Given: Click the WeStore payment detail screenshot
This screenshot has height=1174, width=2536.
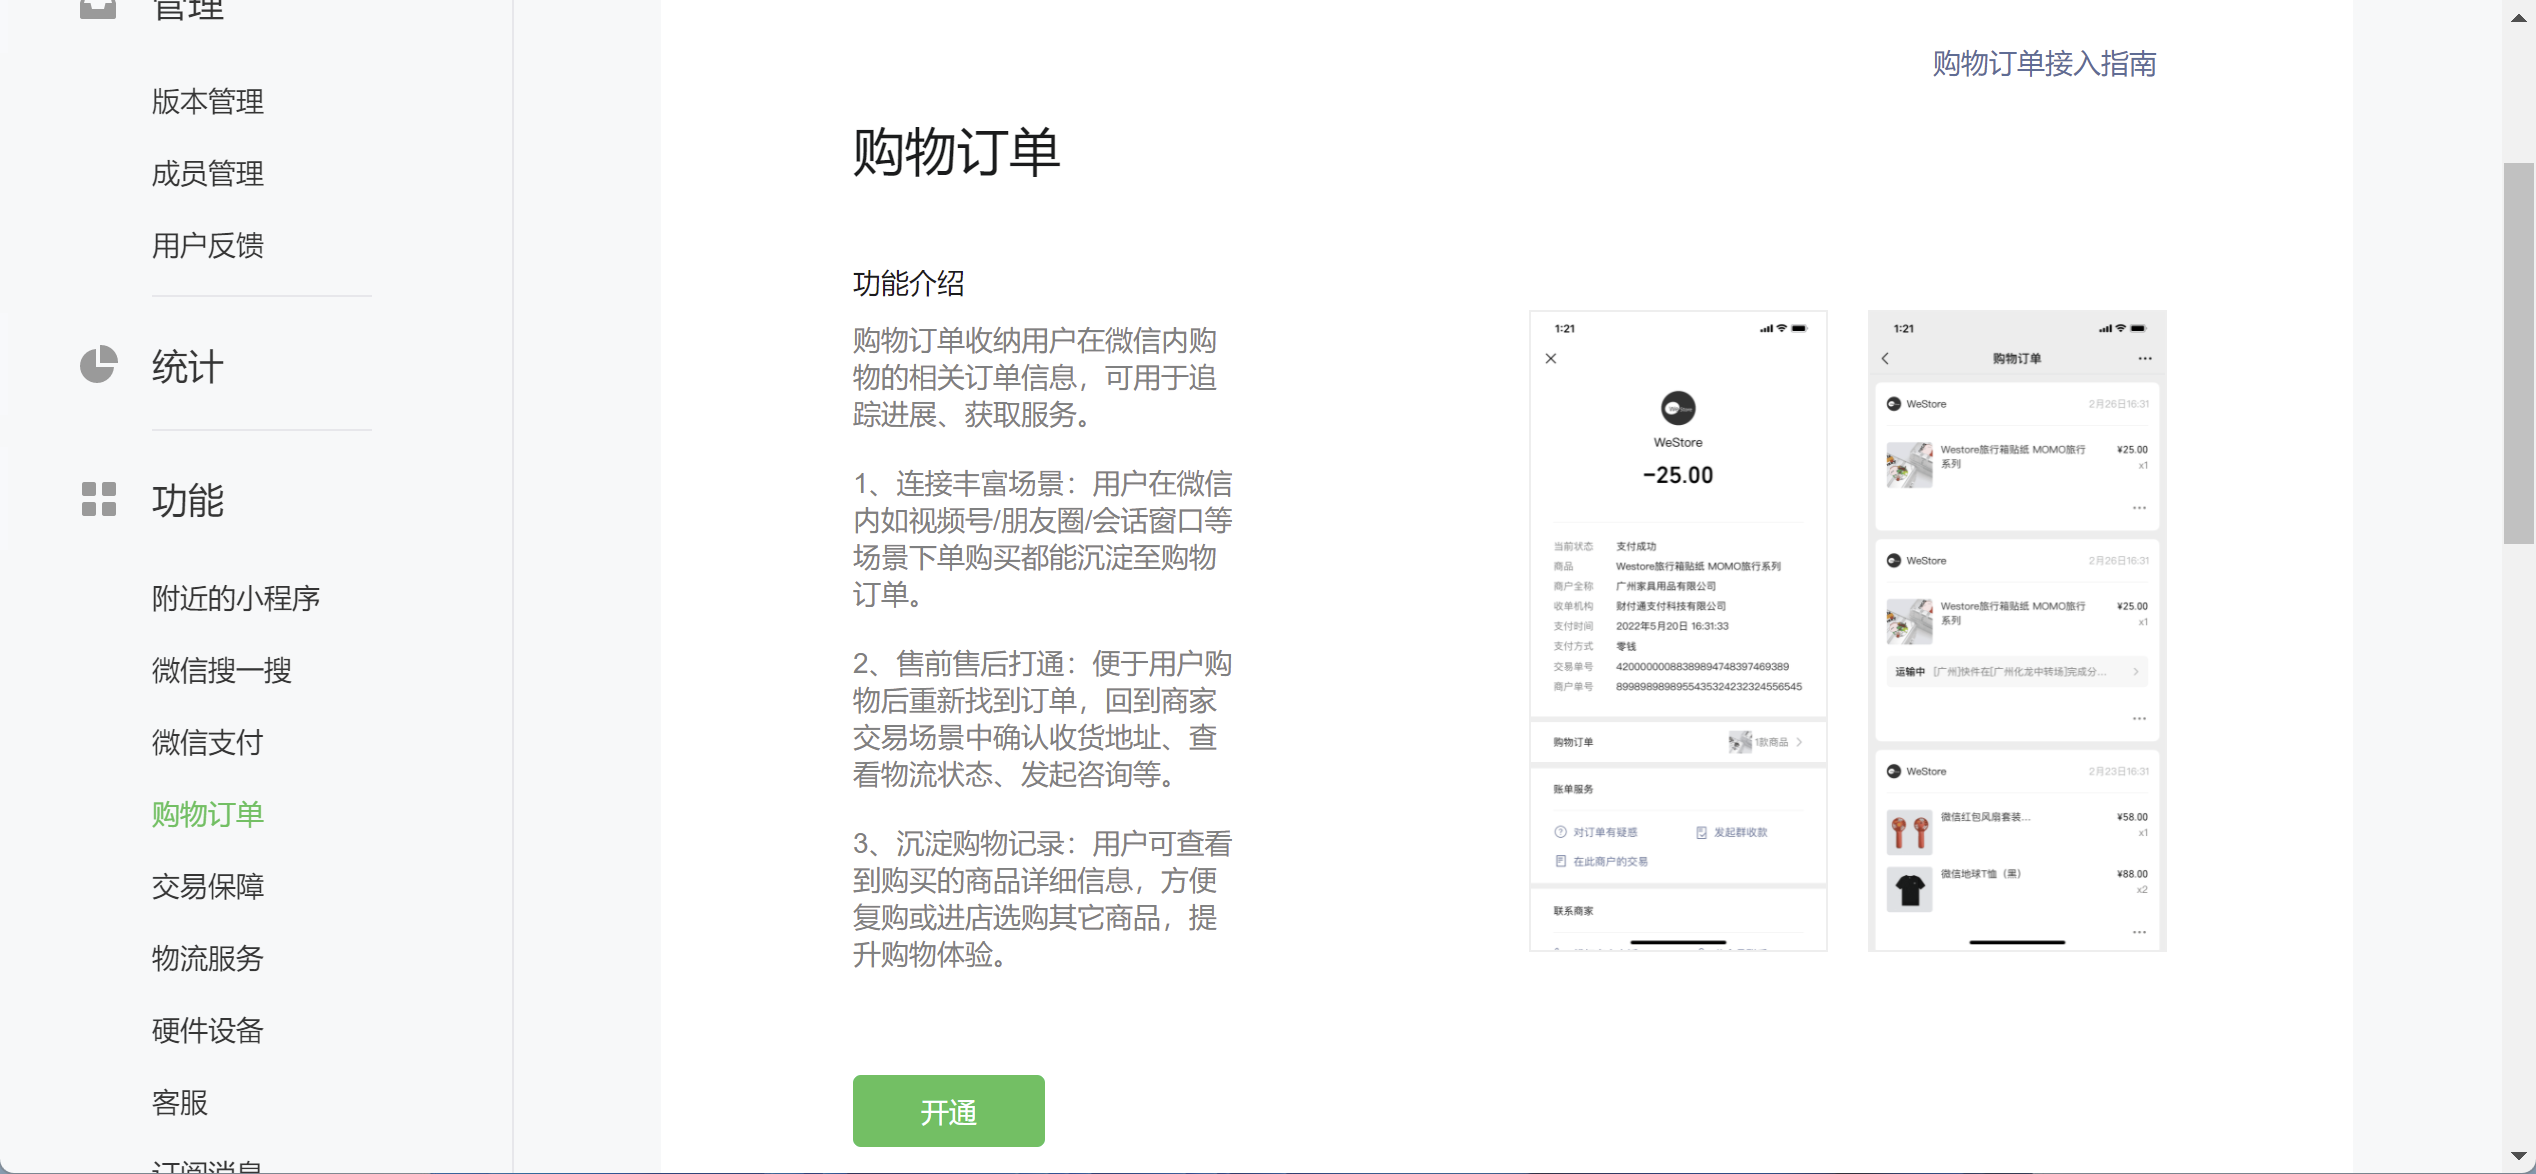Looking at the screenshot, I should [x=1677, y=630].
